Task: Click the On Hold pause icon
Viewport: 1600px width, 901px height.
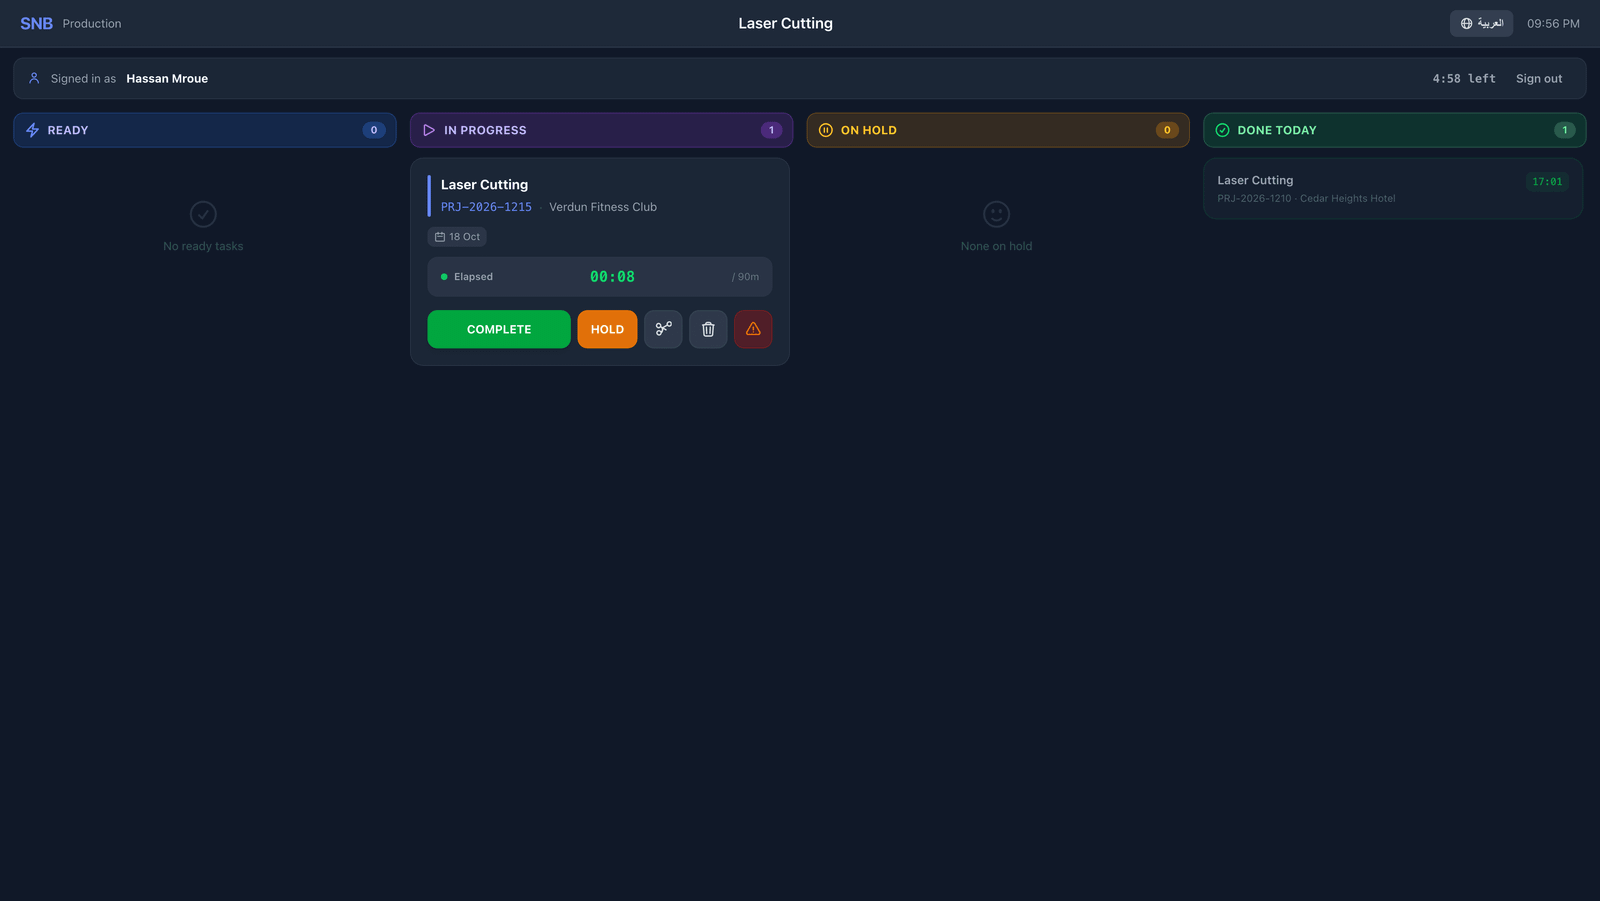Action: (x=826, y=130)
